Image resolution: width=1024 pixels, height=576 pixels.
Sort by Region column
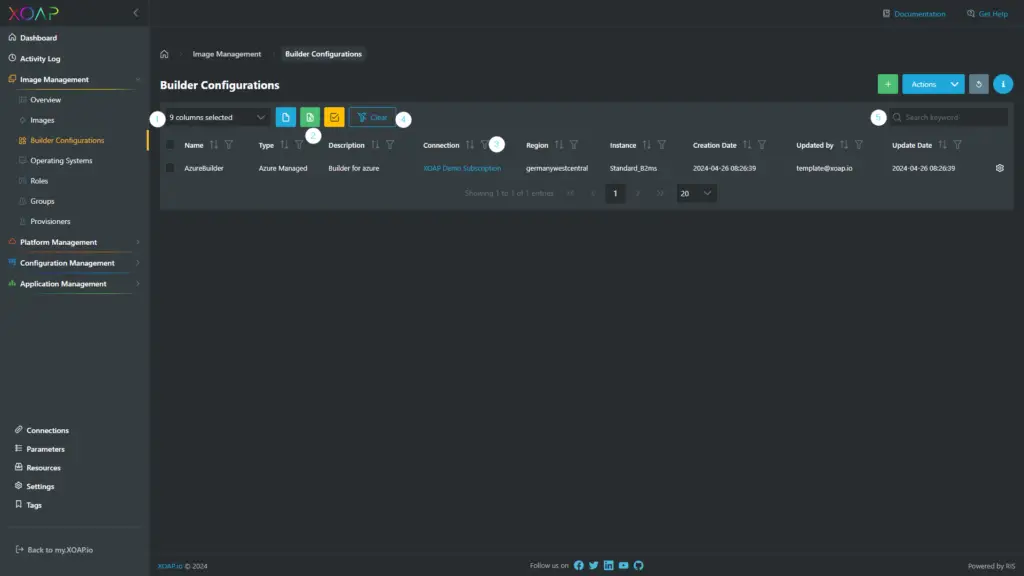[x=558, y=145]
